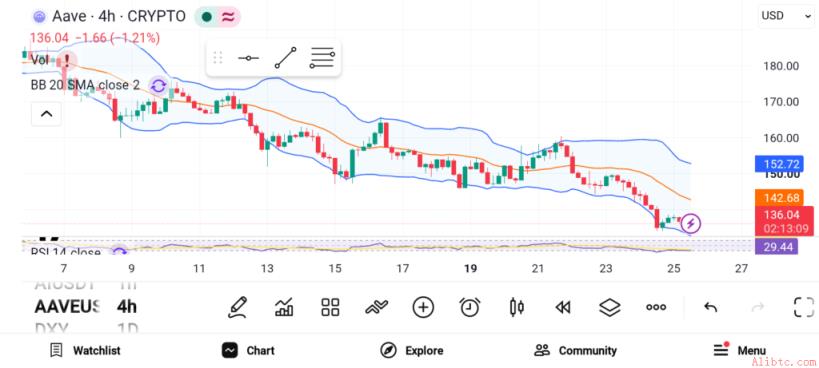Image resolution: width=819 pixels, height=368 pixels.
Task: Start bar replay with the rewind icon
Action: point(563,307)
